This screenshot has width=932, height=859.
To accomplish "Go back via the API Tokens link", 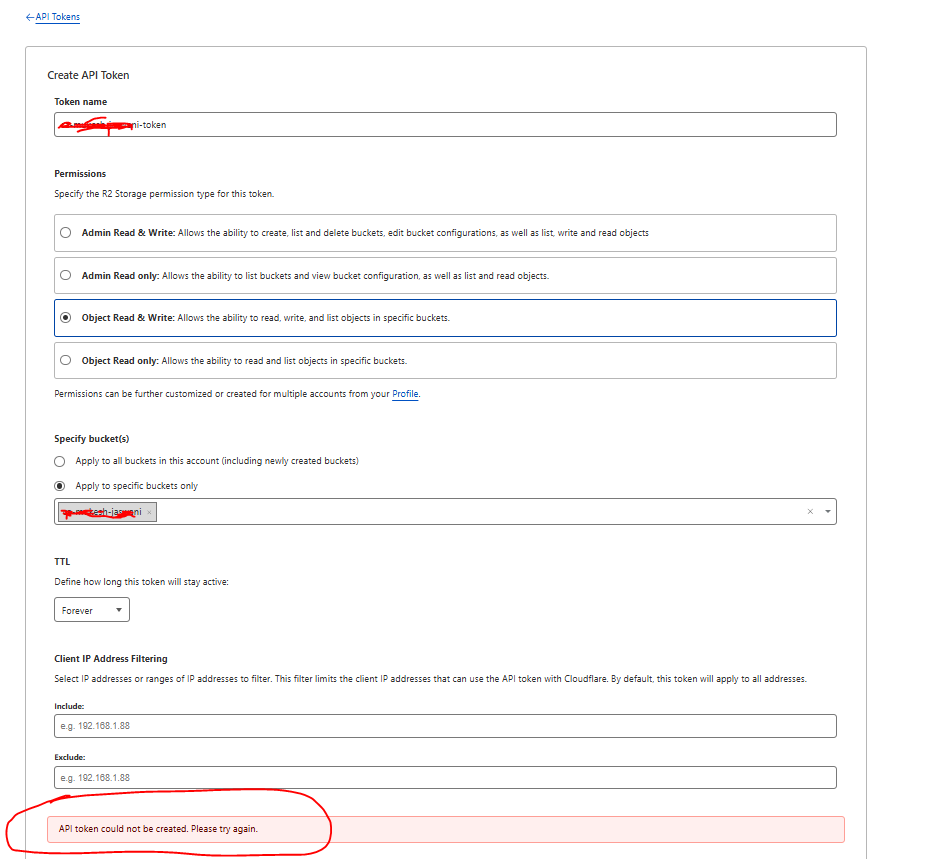I will coord(57,17).
